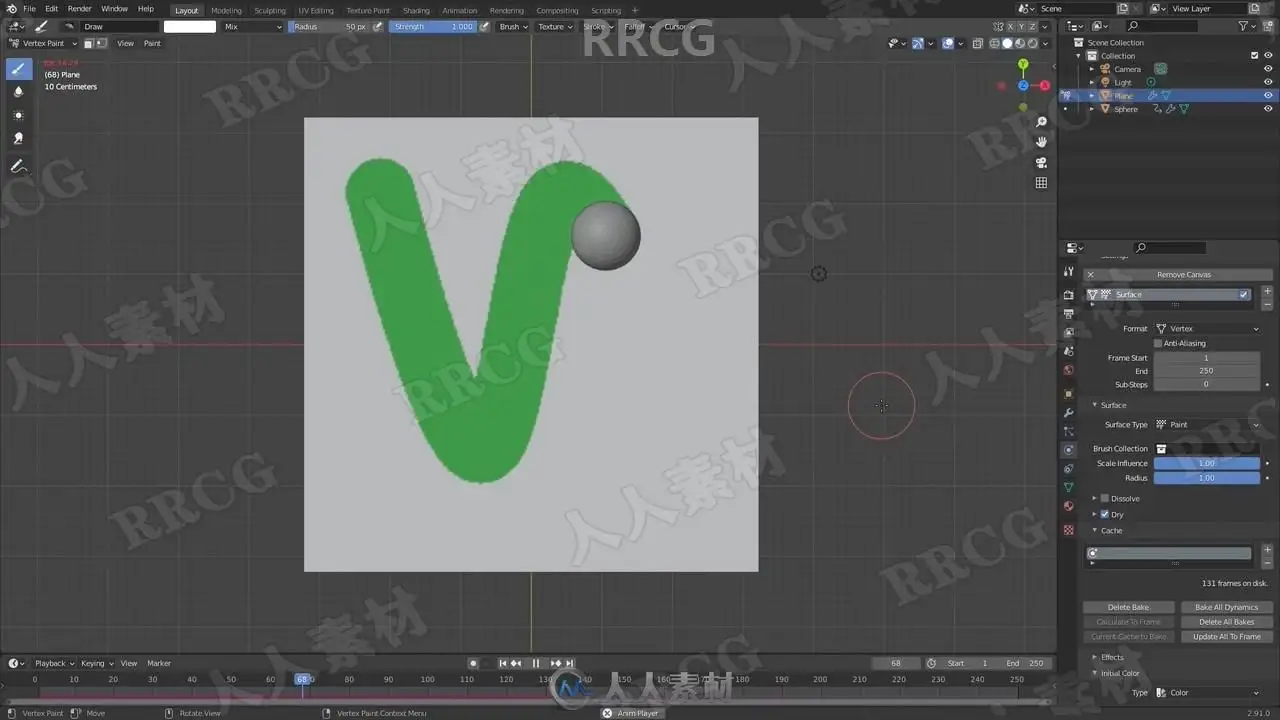Open the Tool properties tab icon

click(x=1069, y=271)
